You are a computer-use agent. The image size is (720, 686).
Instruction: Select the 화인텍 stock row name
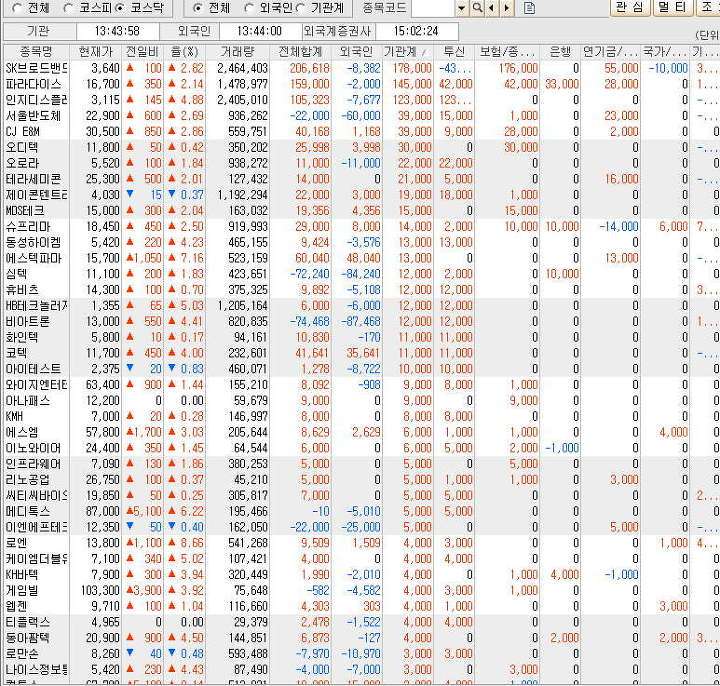(x=22, y=337)
